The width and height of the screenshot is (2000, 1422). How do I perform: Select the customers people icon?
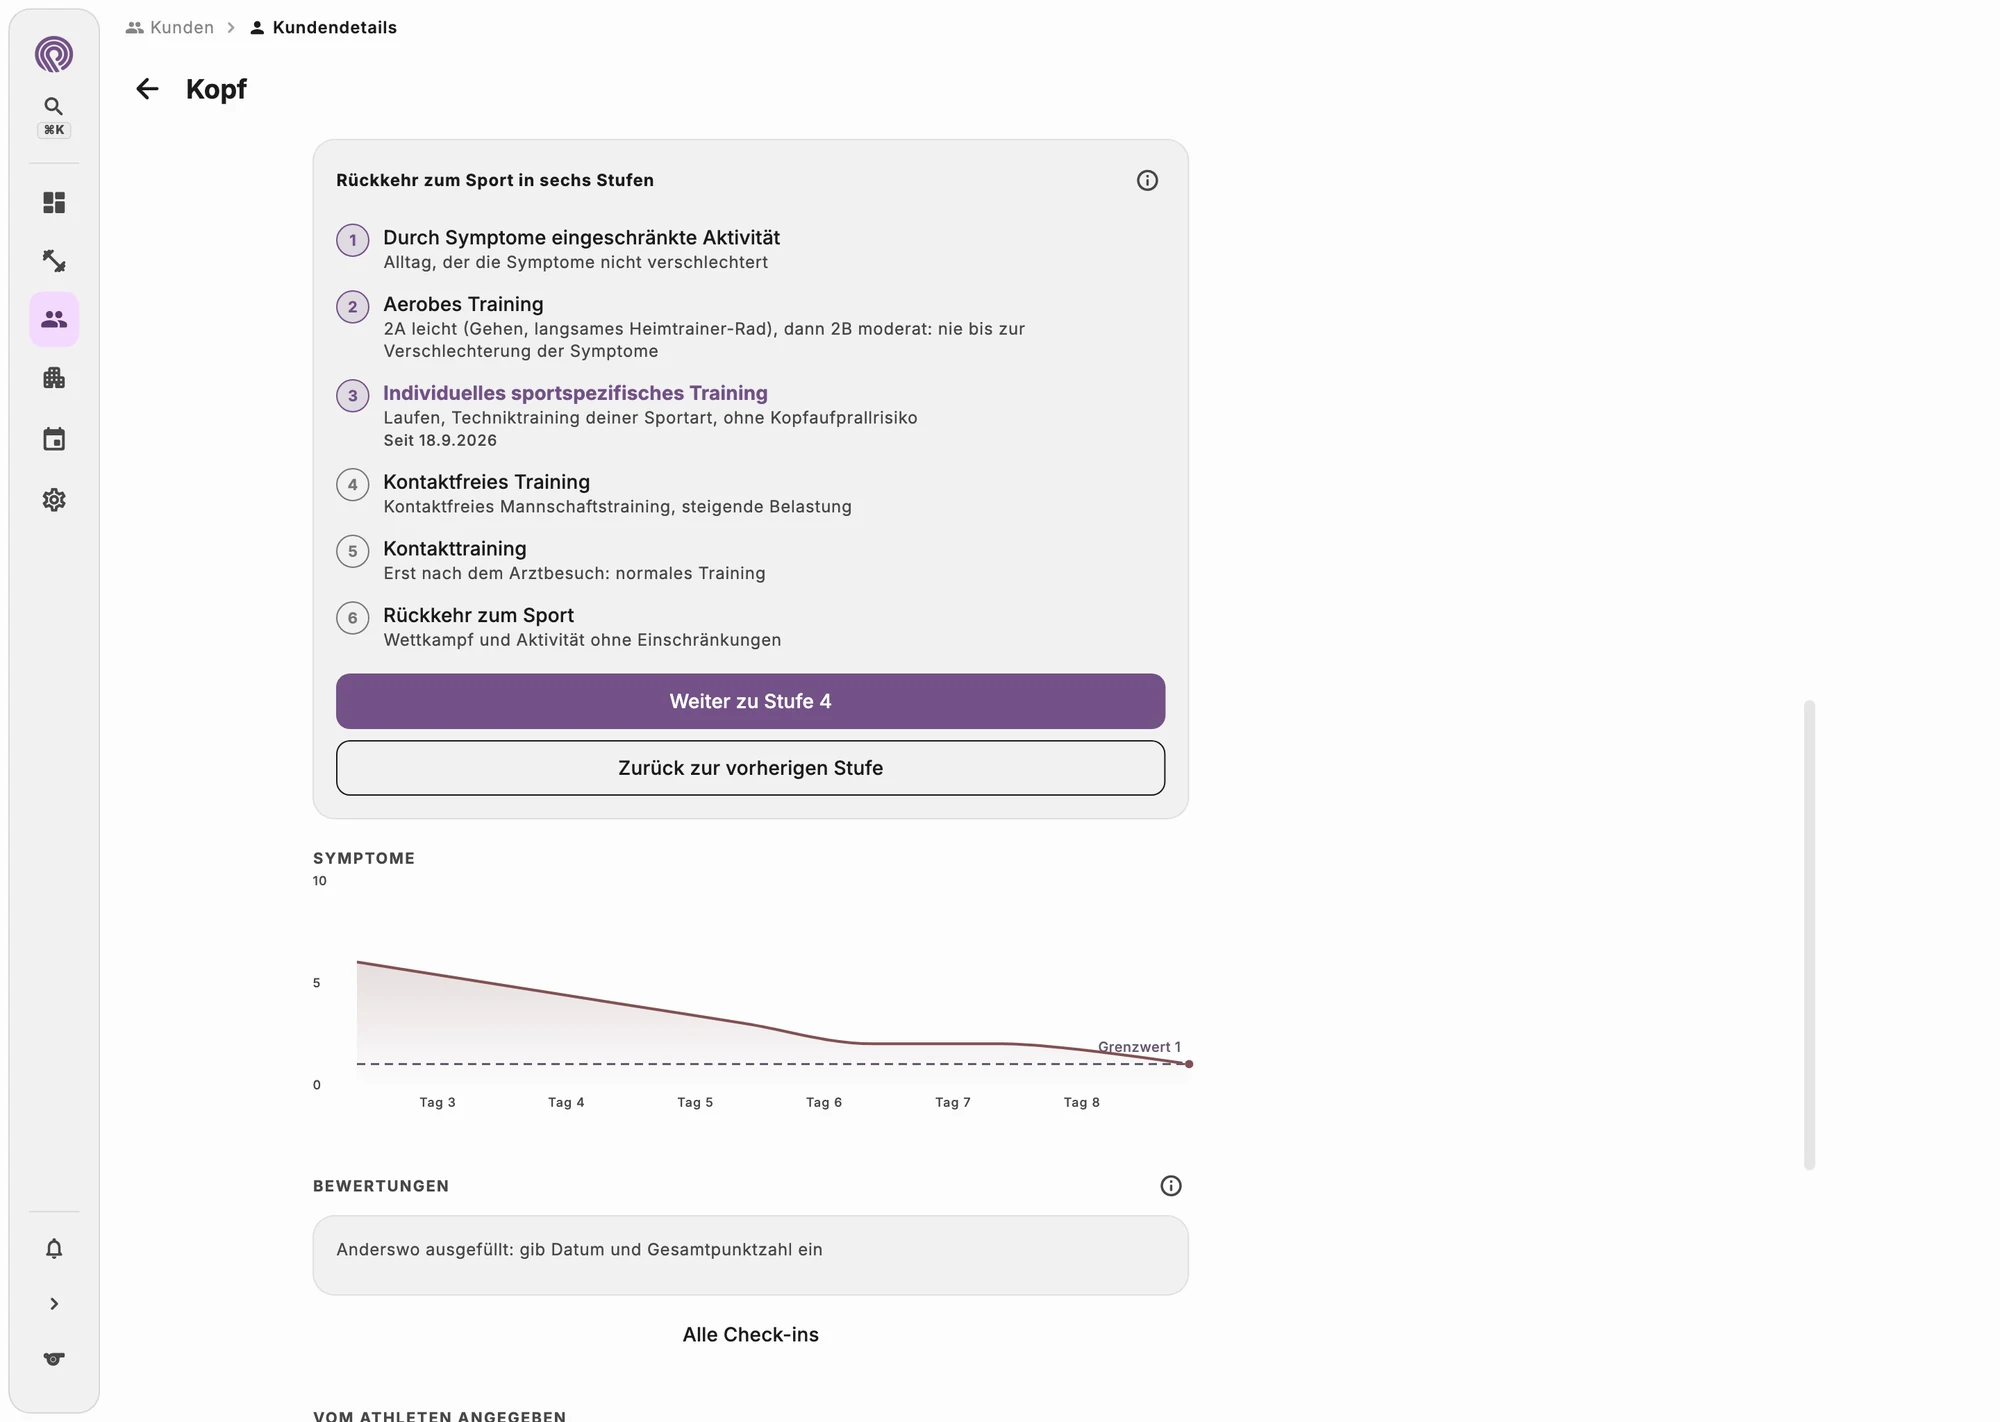point(54,319)
